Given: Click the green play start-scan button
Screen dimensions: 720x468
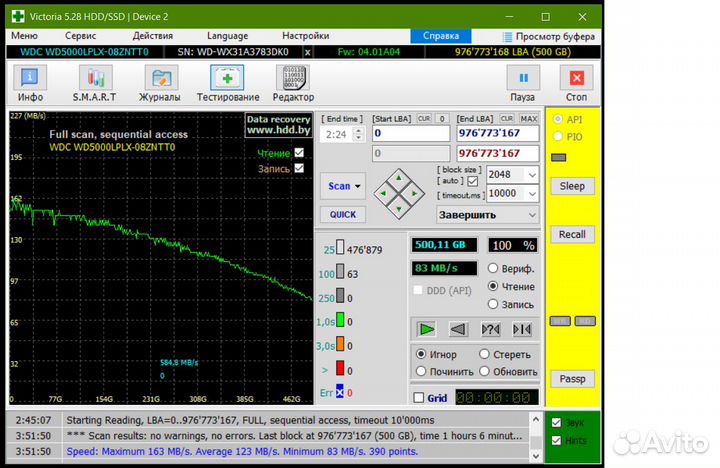Looking at the screenshot, I should point(427,329).
